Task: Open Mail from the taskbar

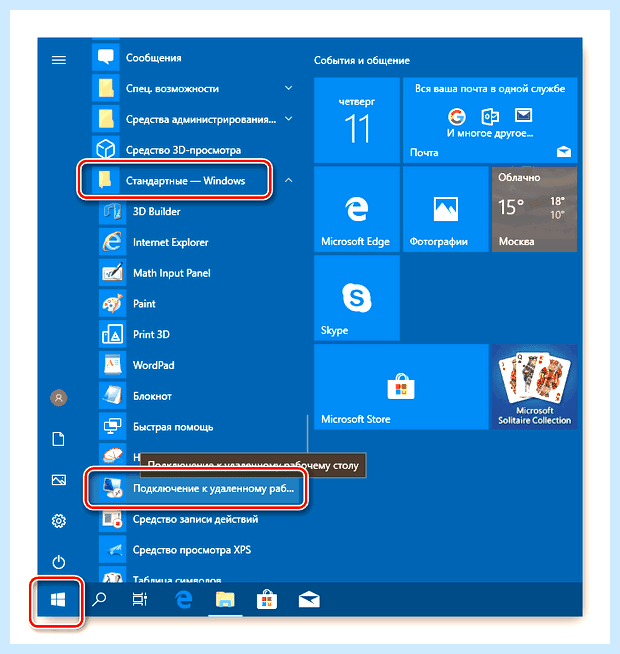Action: 309,600
